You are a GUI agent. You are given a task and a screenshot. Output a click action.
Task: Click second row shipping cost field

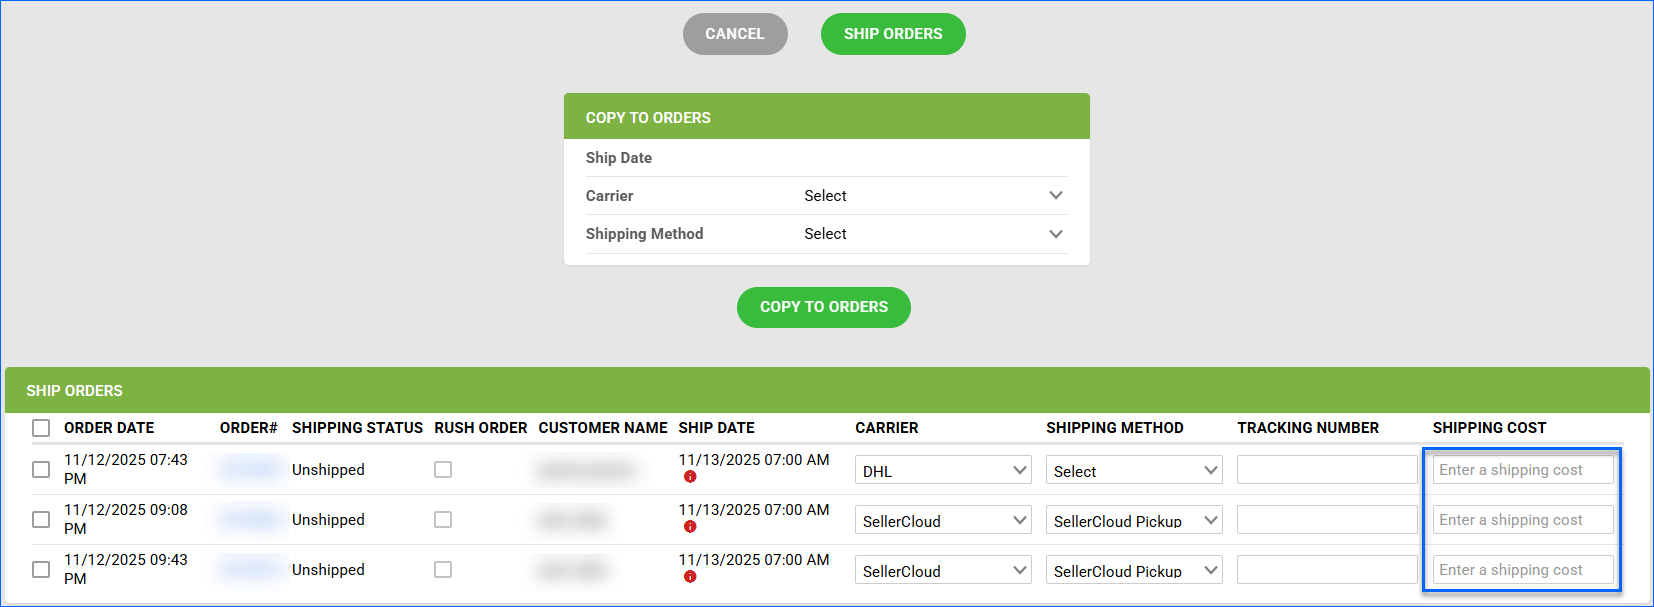click(x=1522, y=520)
